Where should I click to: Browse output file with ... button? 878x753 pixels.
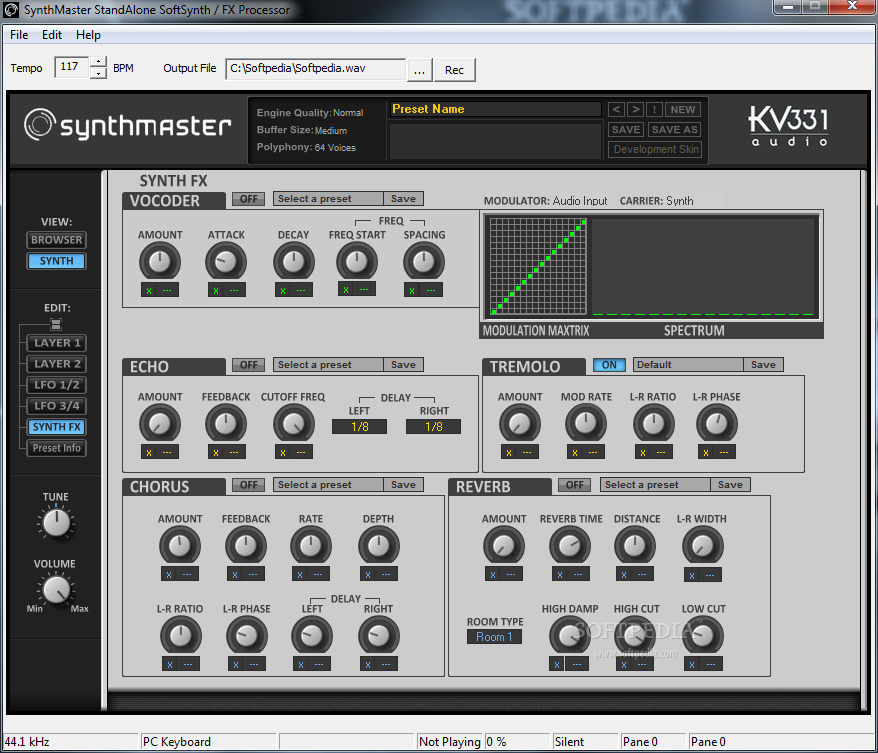419,70
